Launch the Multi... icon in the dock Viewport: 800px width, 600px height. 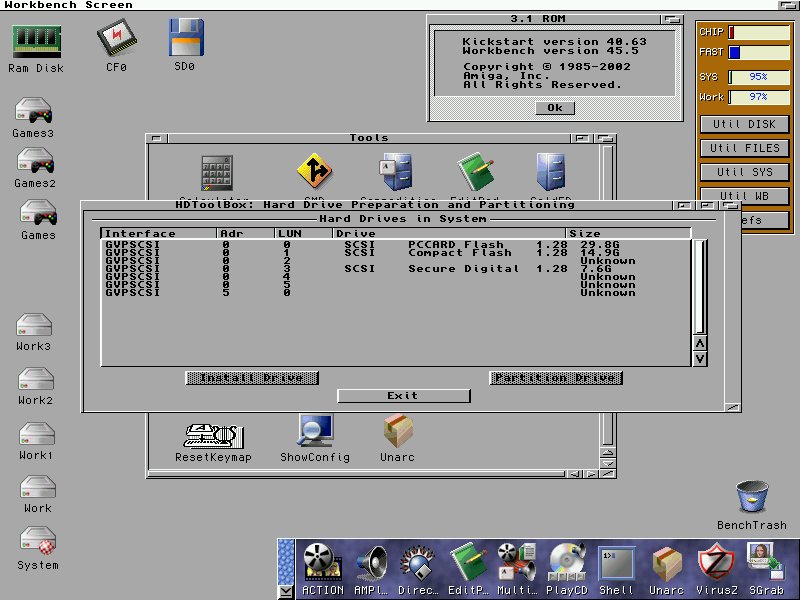coord(516,563)
